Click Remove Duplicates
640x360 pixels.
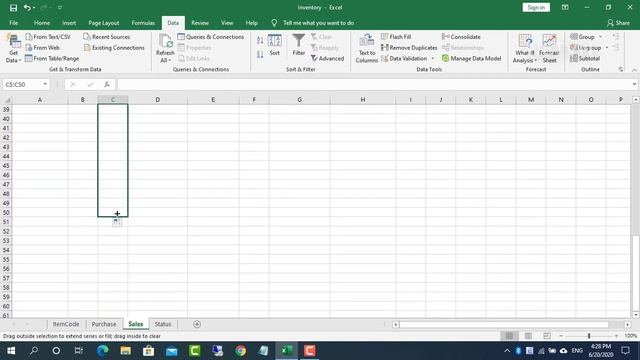409,48
